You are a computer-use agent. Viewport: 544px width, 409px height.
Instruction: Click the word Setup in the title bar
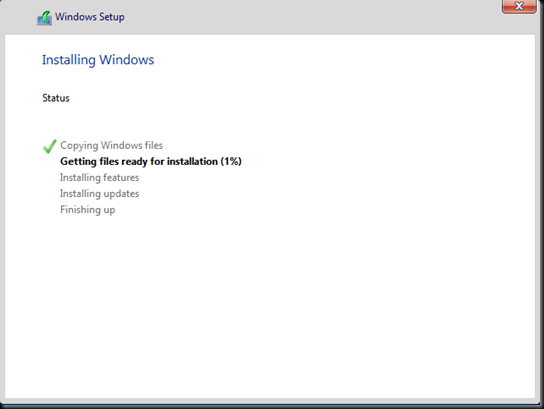112,17
